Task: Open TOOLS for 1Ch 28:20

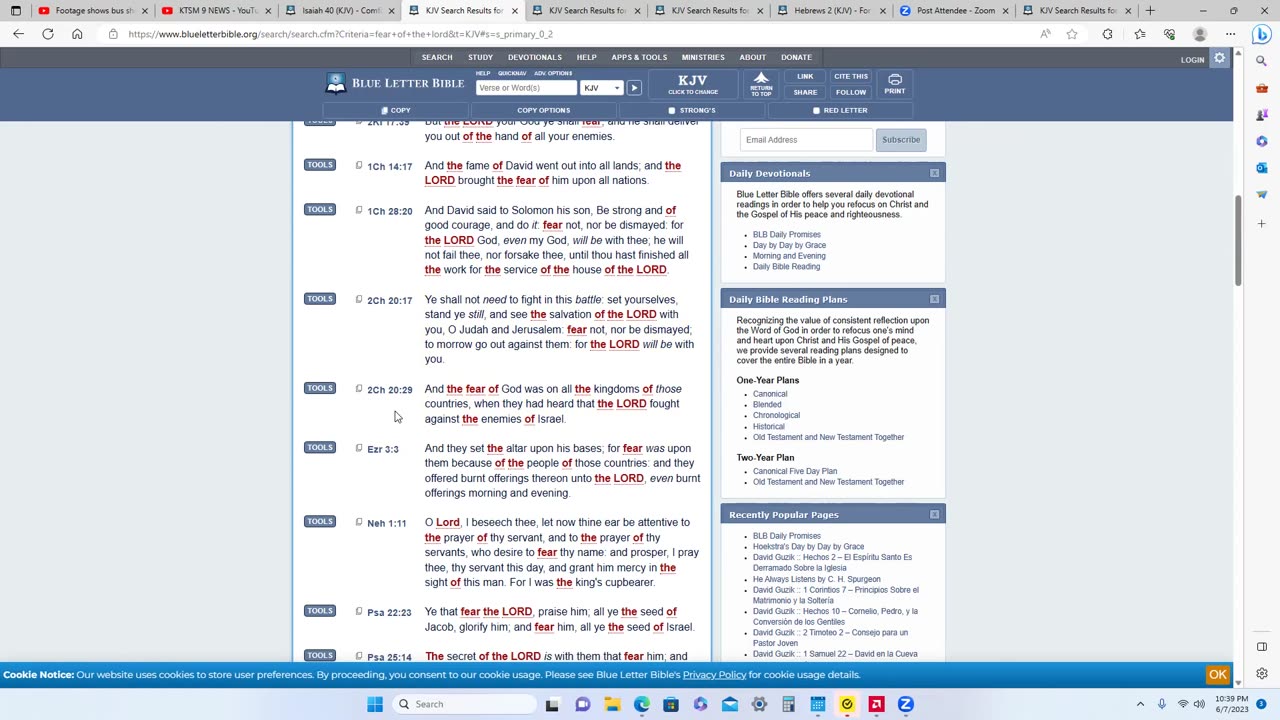Action: point(320,210)
